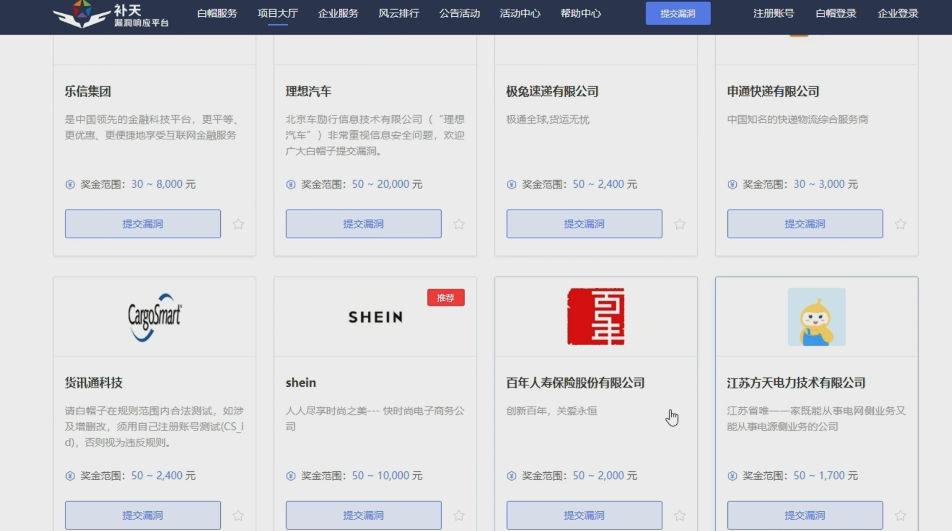Open the 申通快递有限公司 title
This screenshot has width=952, height=531.
pos(773,92)
